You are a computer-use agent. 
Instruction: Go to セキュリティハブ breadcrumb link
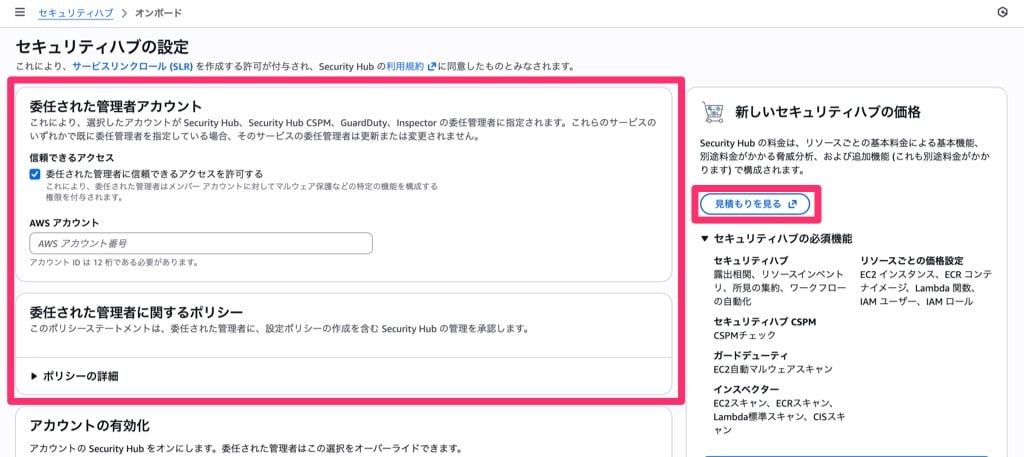coord(75,13)
